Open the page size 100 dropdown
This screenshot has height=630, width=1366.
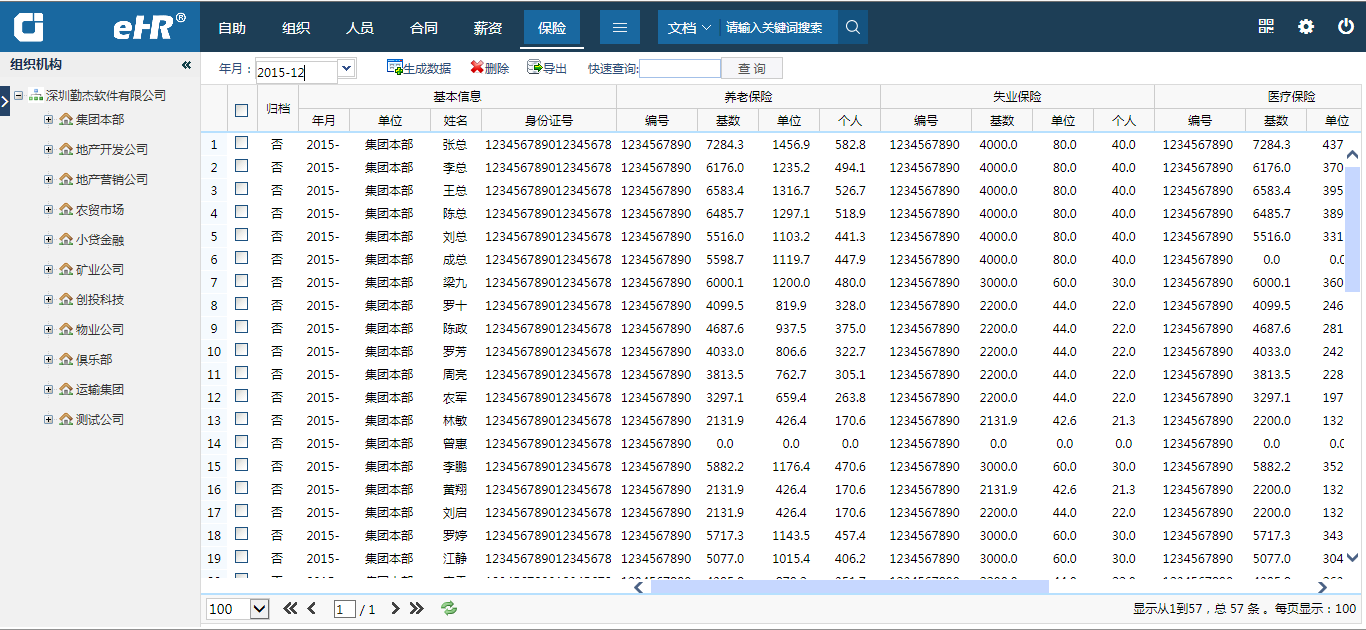coord(259,609)
